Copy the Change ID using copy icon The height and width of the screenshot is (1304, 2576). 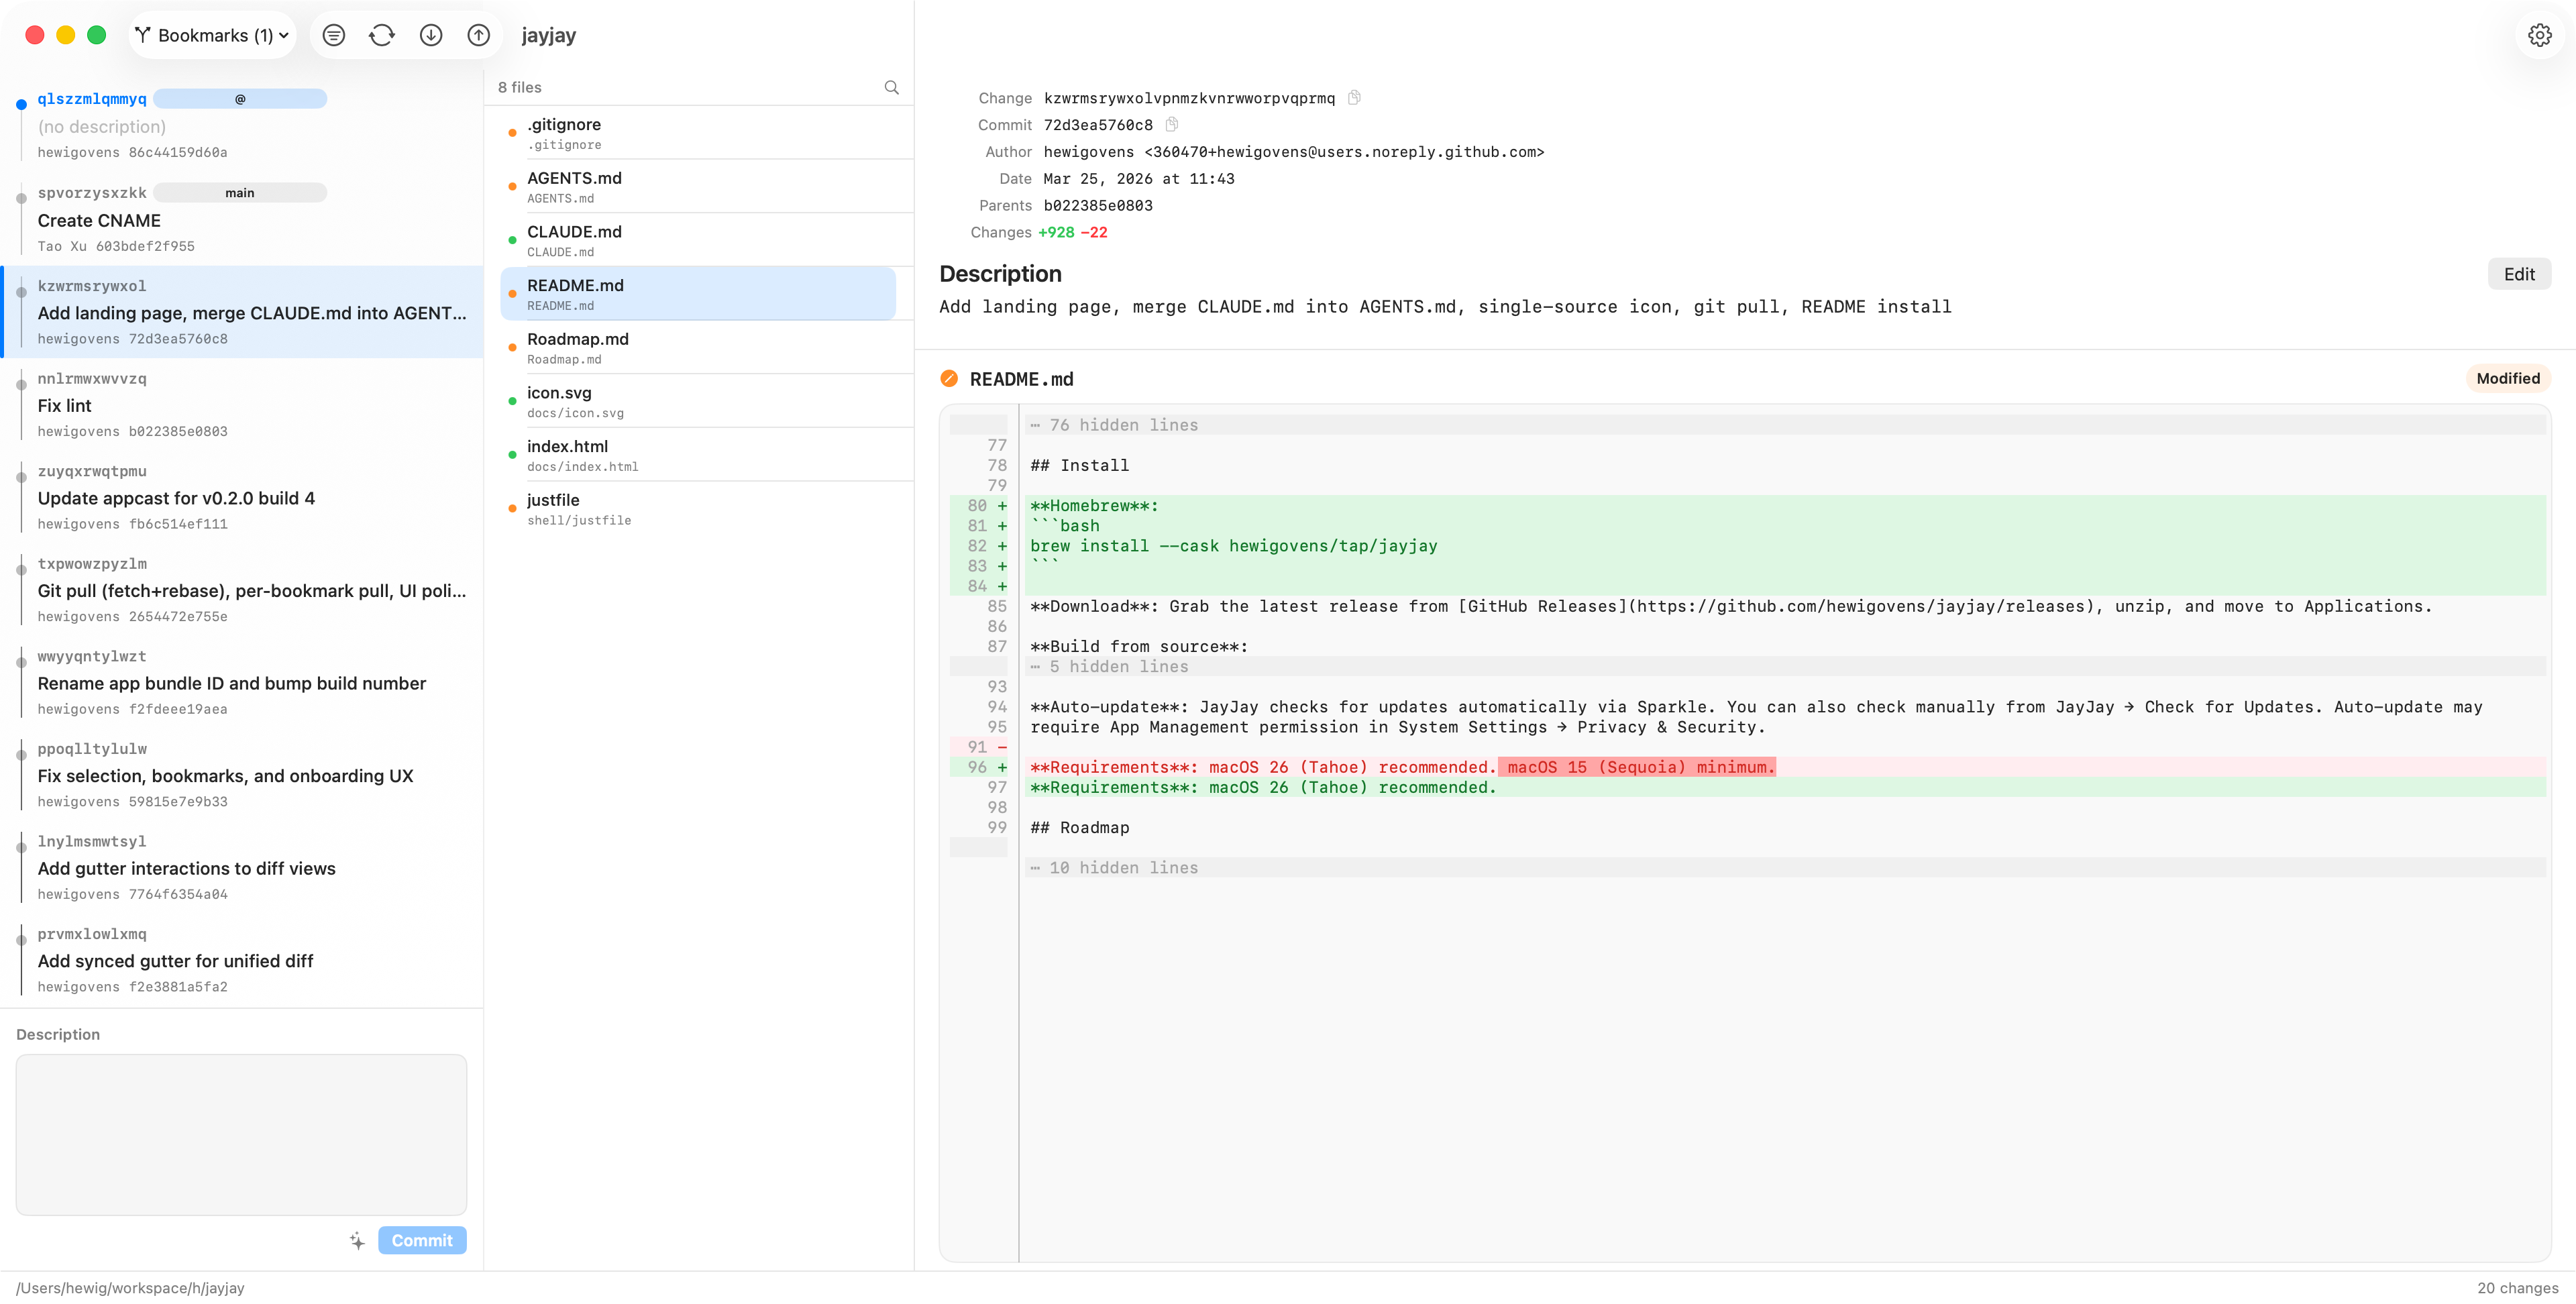pyautogui.click(x=1354, y=97)
